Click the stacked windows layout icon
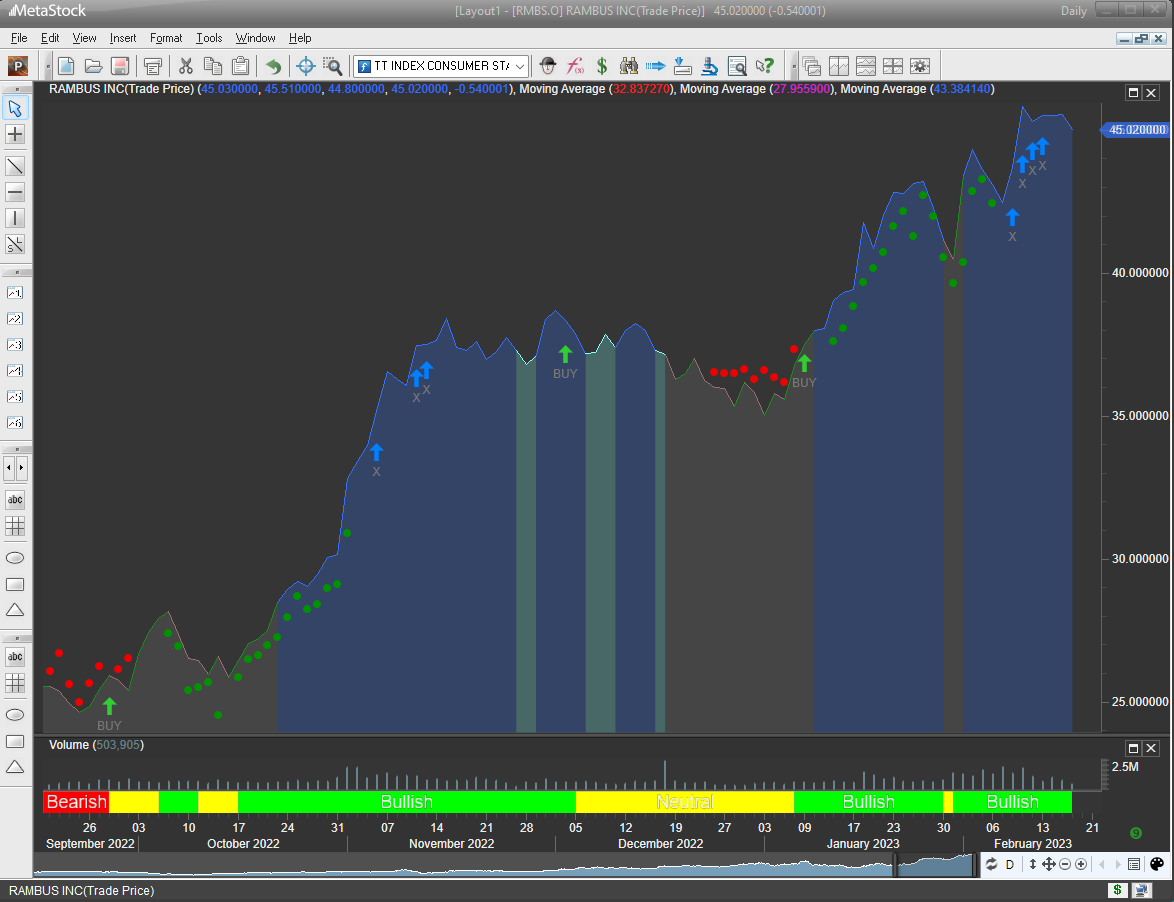Viewport: 1174px width, 902px height. click(812, 66)
